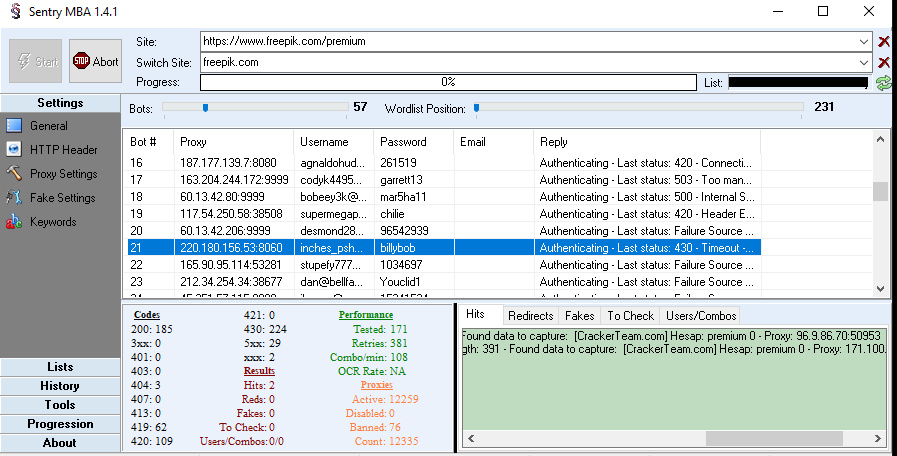
Task: Open the Progression sidebar section
Action: (60, 424)
